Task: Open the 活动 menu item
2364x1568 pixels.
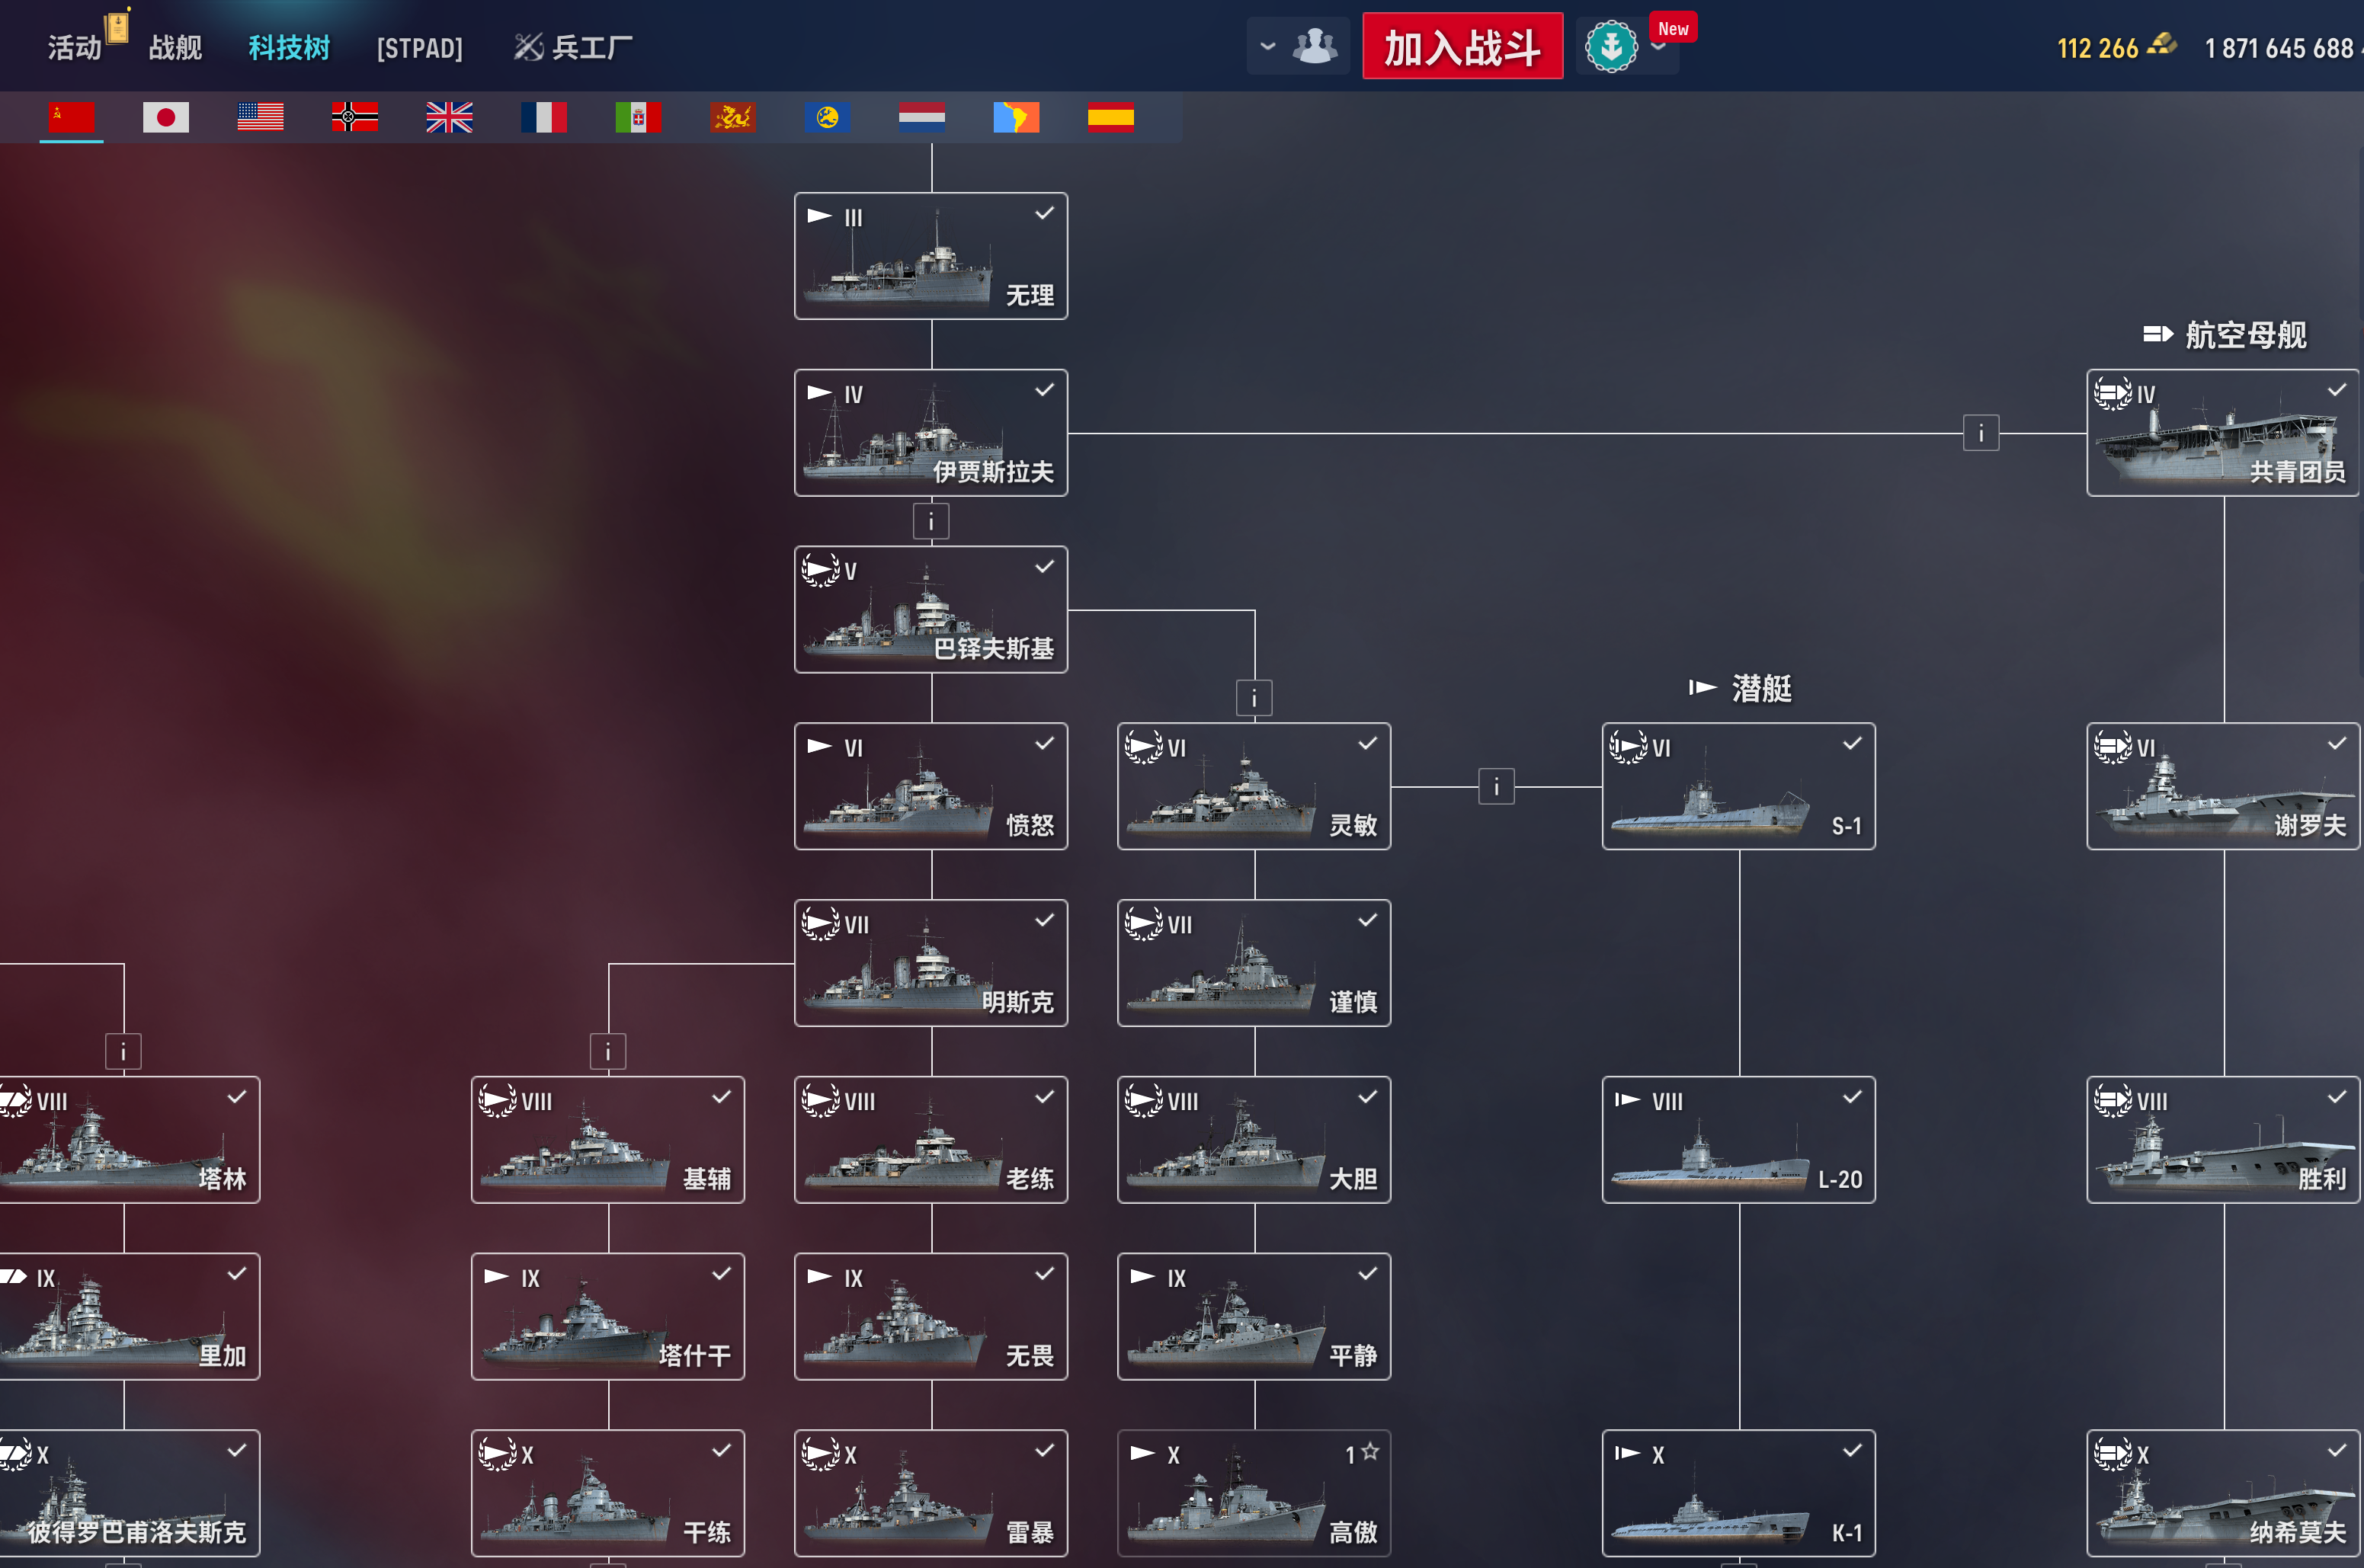Action: 75,47
